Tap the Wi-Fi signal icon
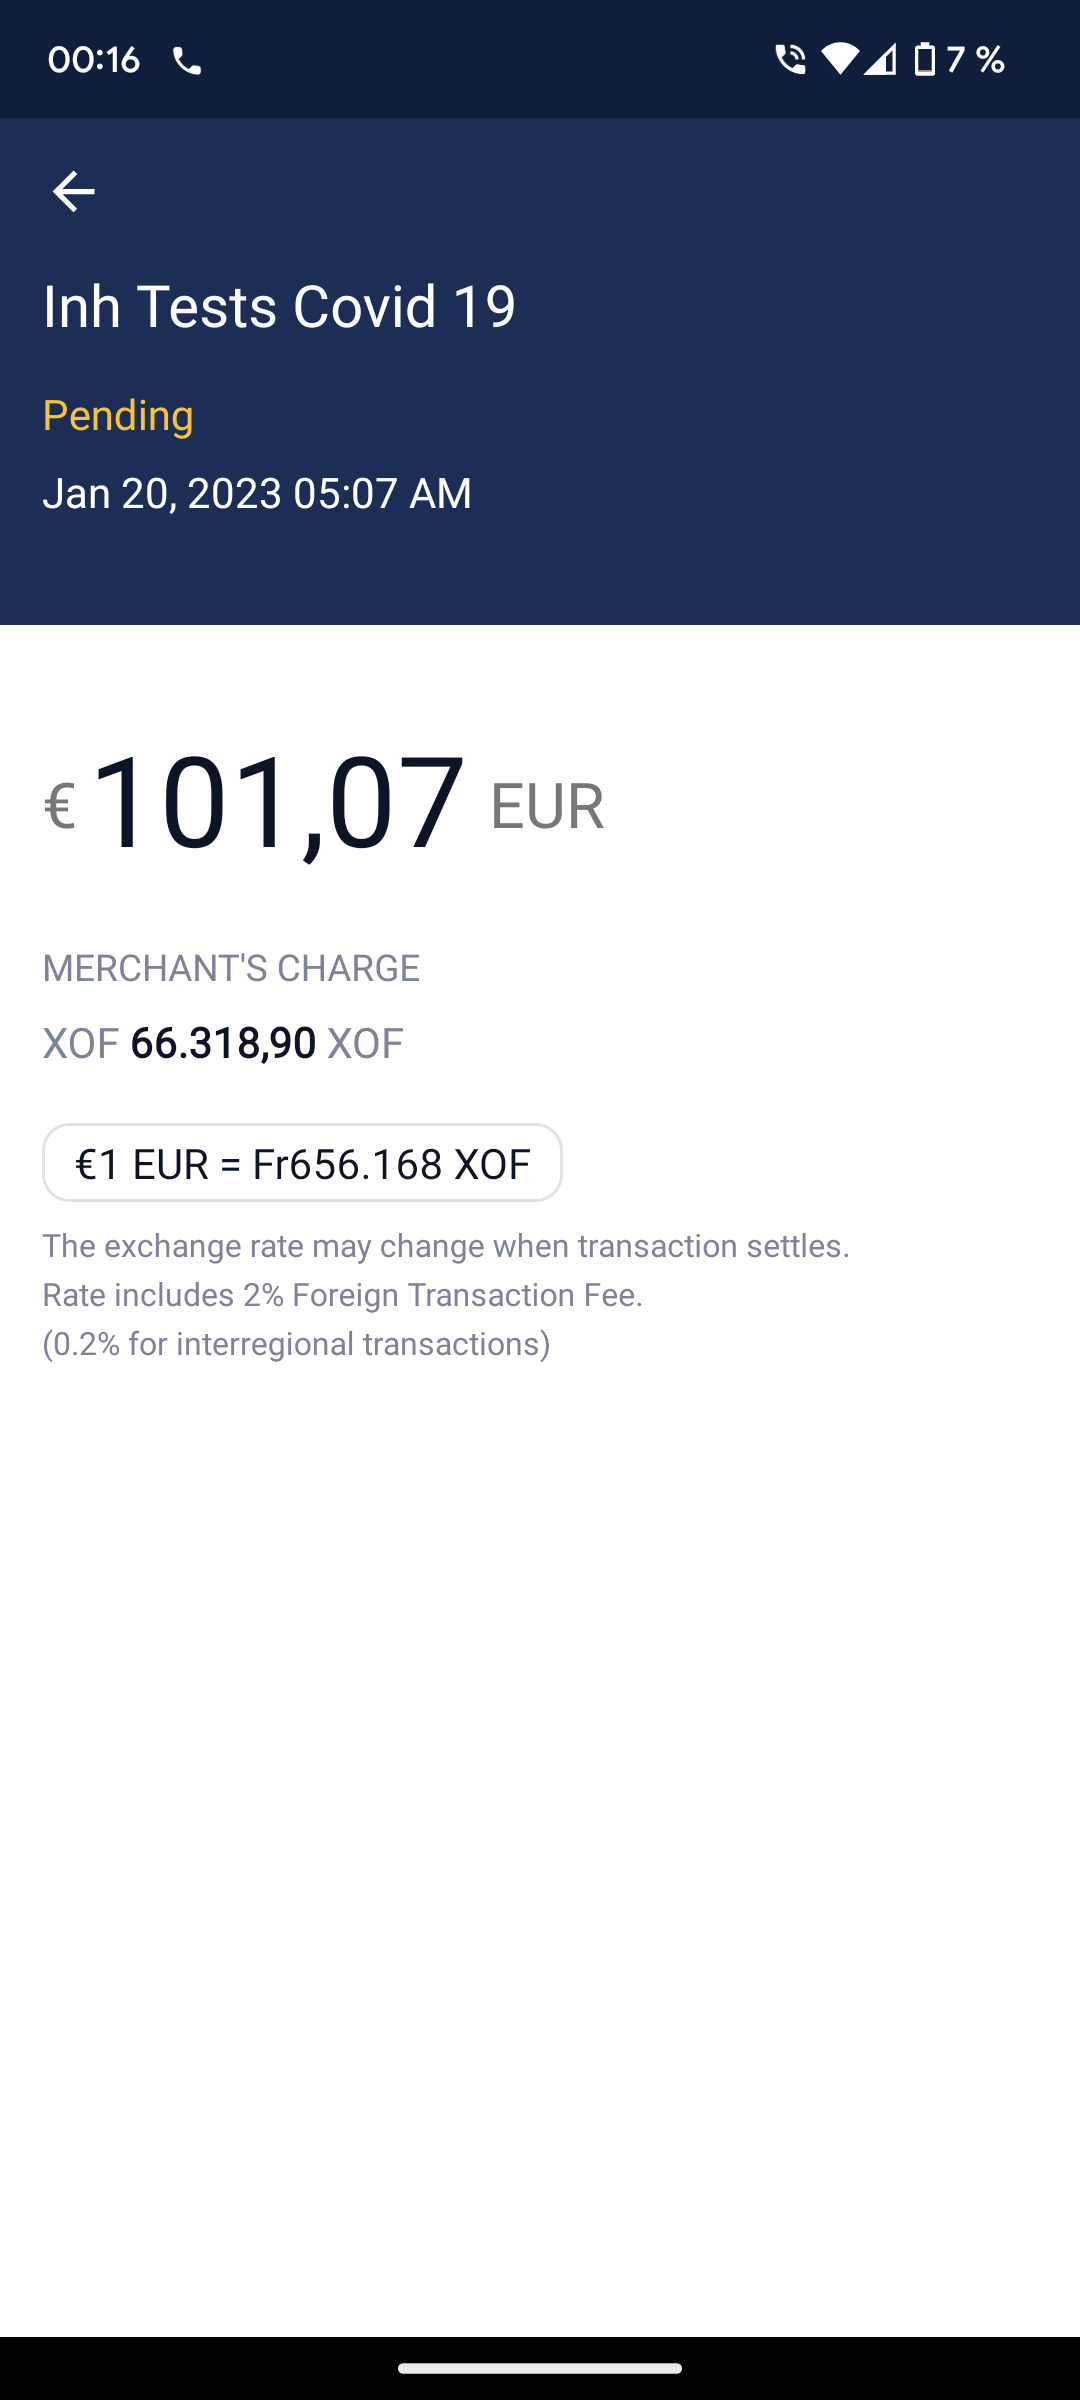The width and height of the screenshot is (1080, 2400). [840, 60]
